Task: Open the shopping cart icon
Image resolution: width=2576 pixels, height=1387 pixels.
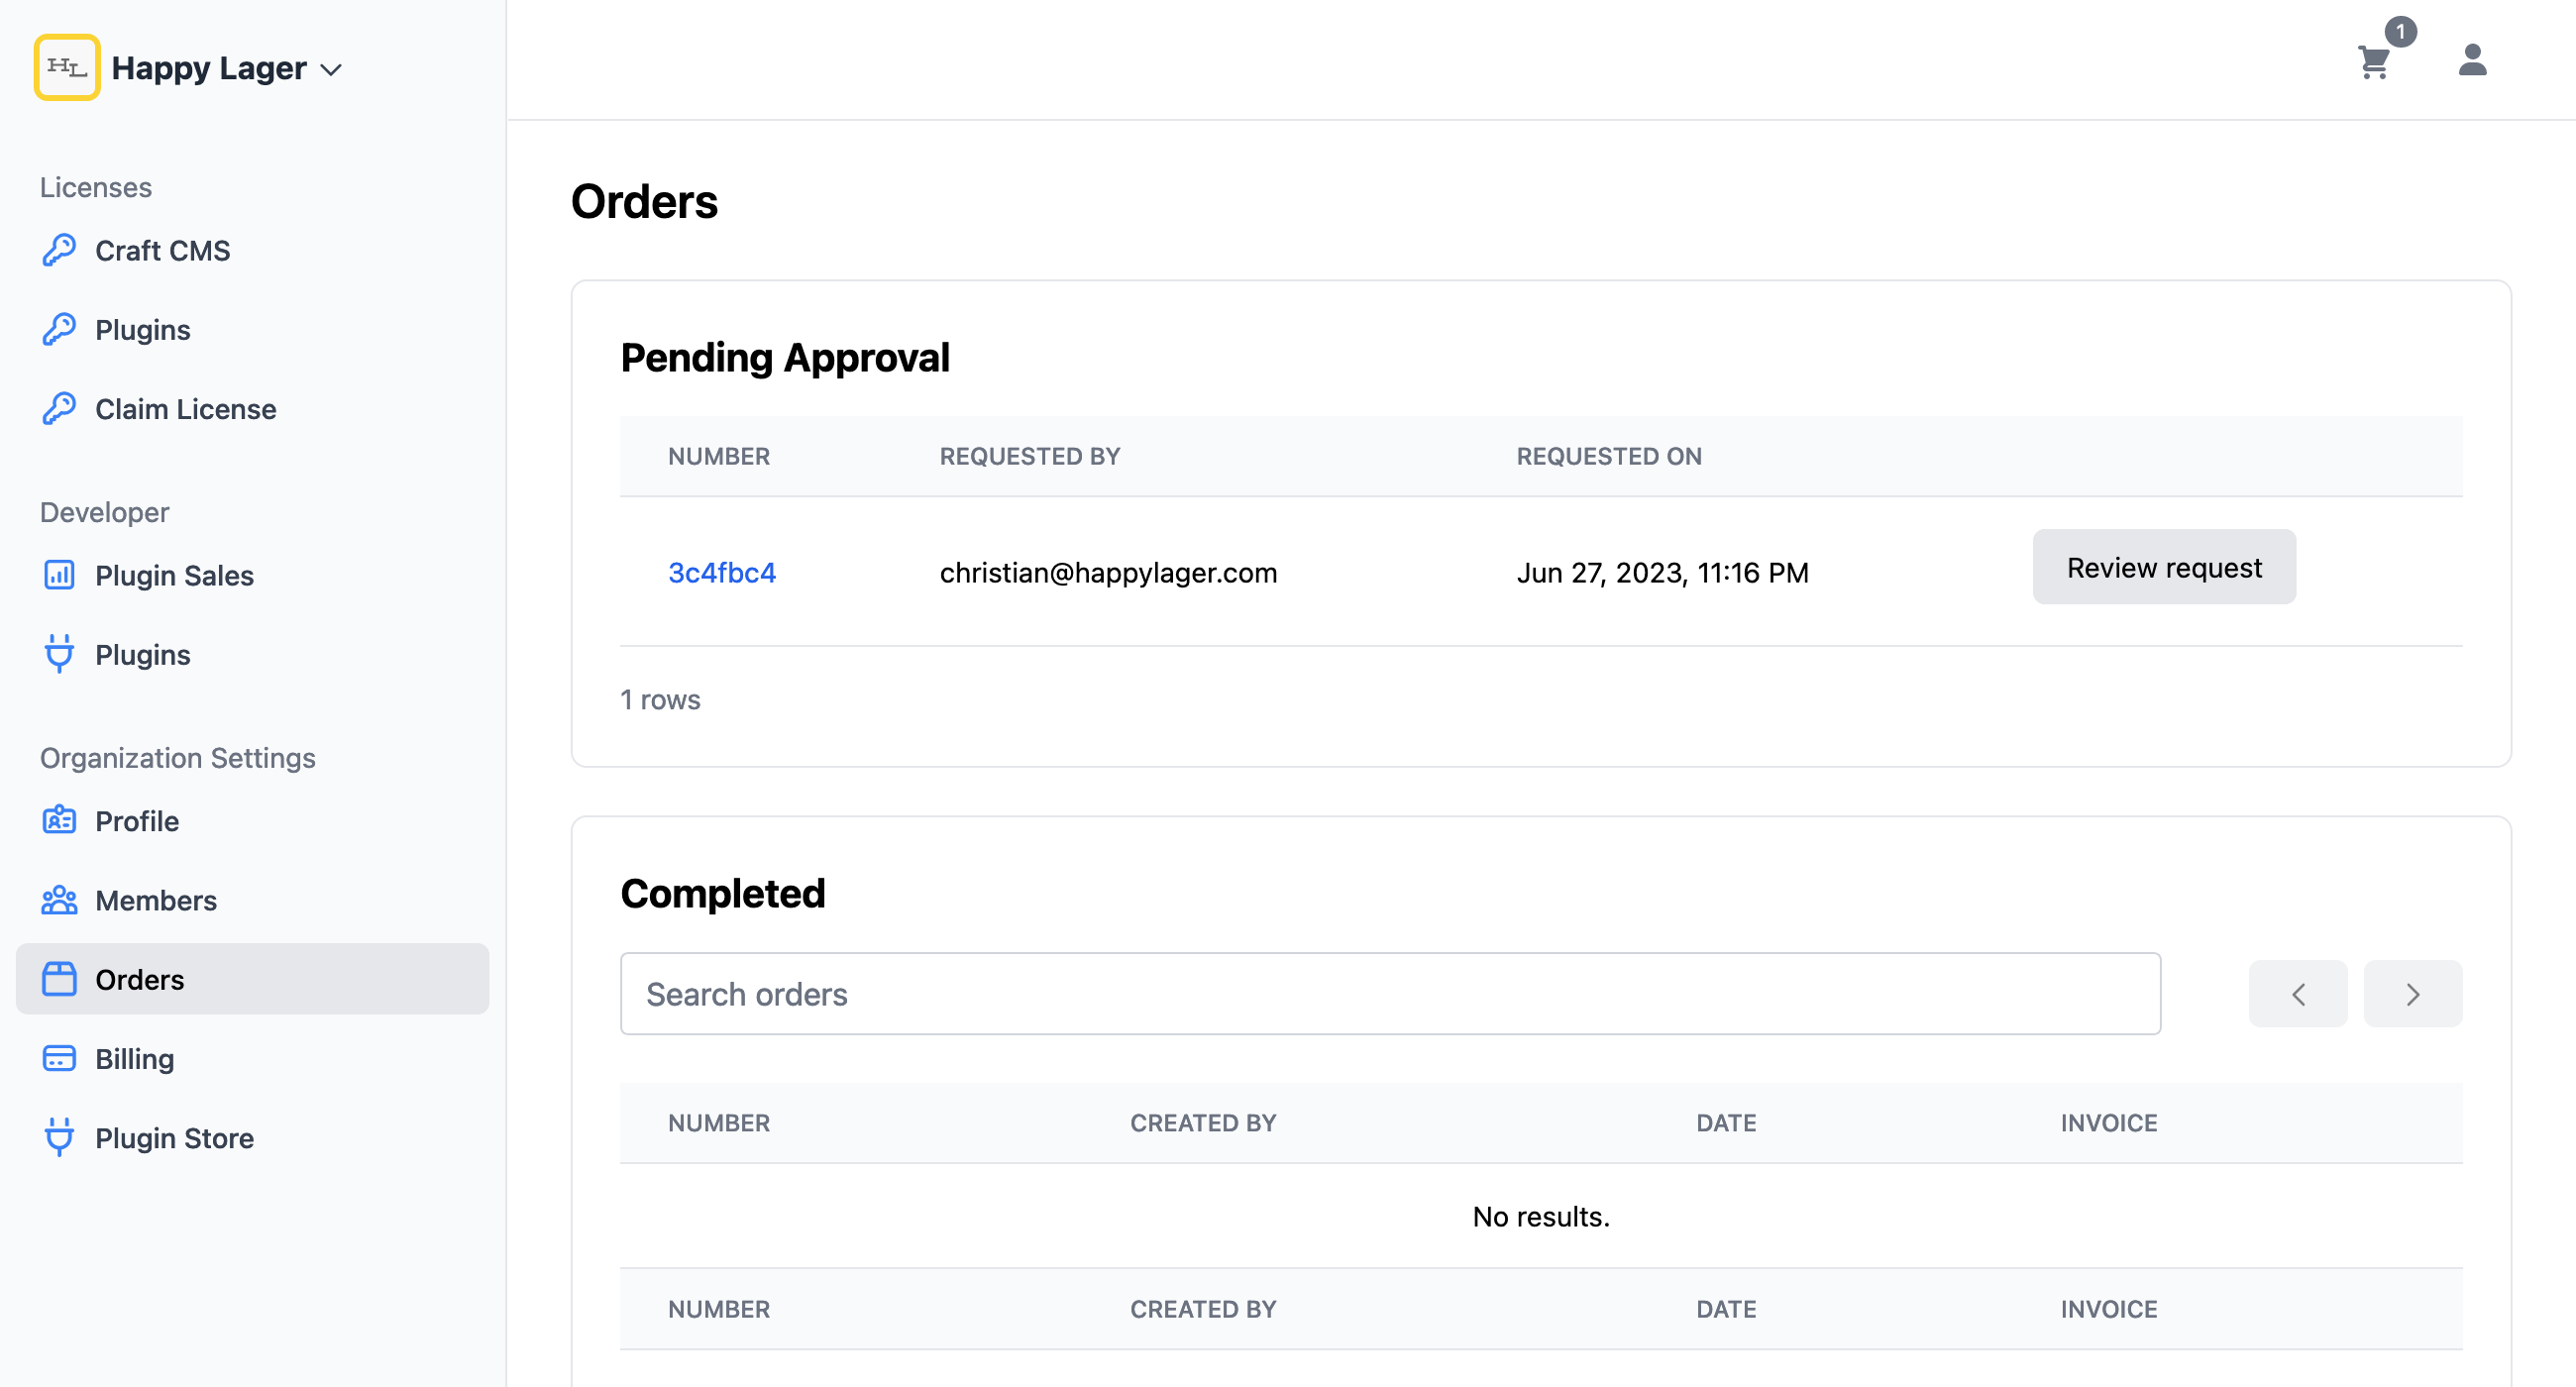Action: 2373,62
